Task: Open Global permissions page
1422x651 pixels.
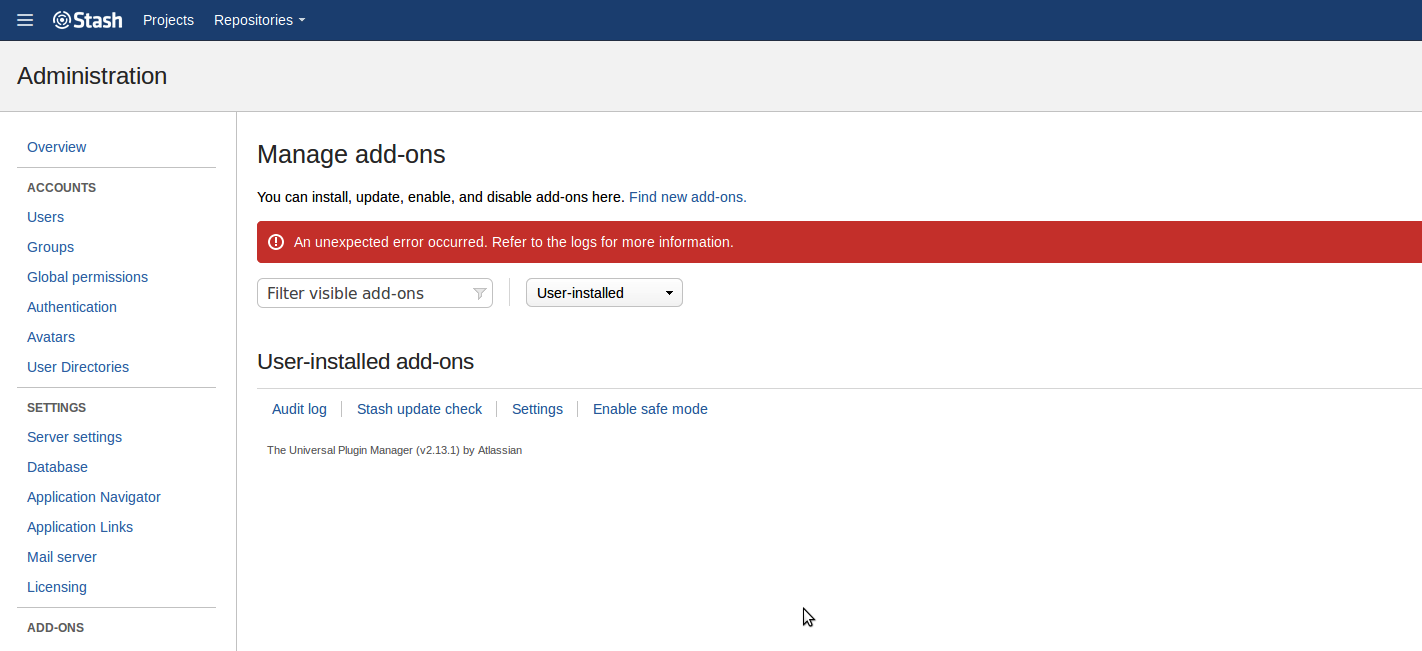Action: (x=87, y=277)
